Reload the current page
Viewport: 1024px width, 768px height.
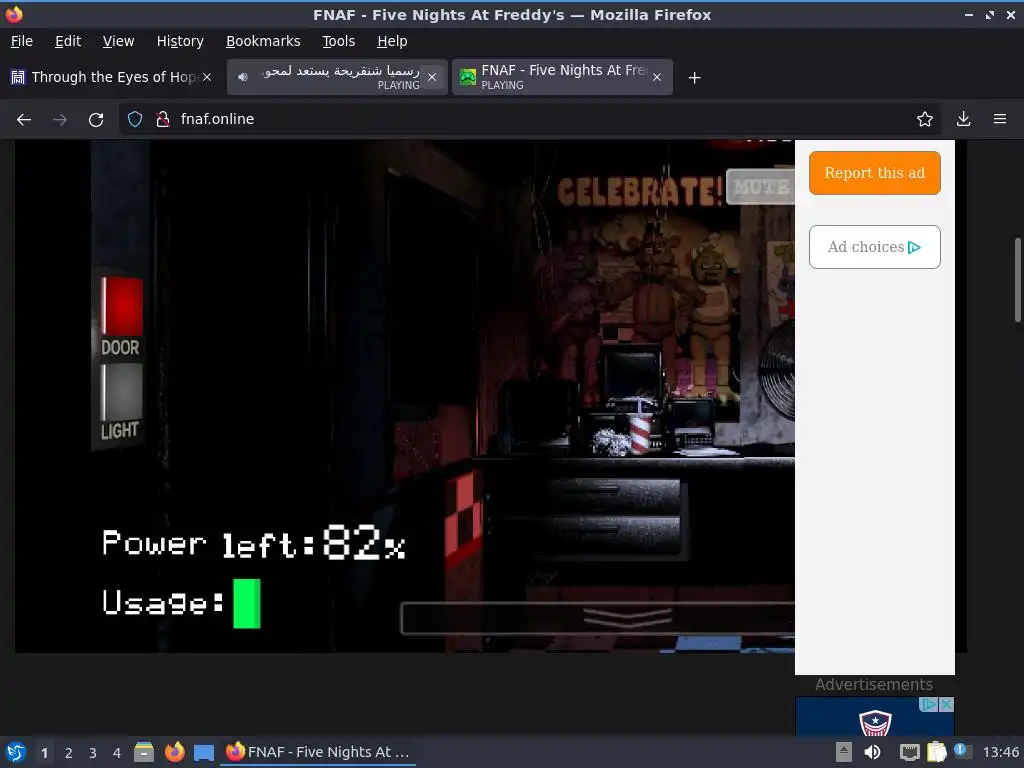click(x=96, y=120)
